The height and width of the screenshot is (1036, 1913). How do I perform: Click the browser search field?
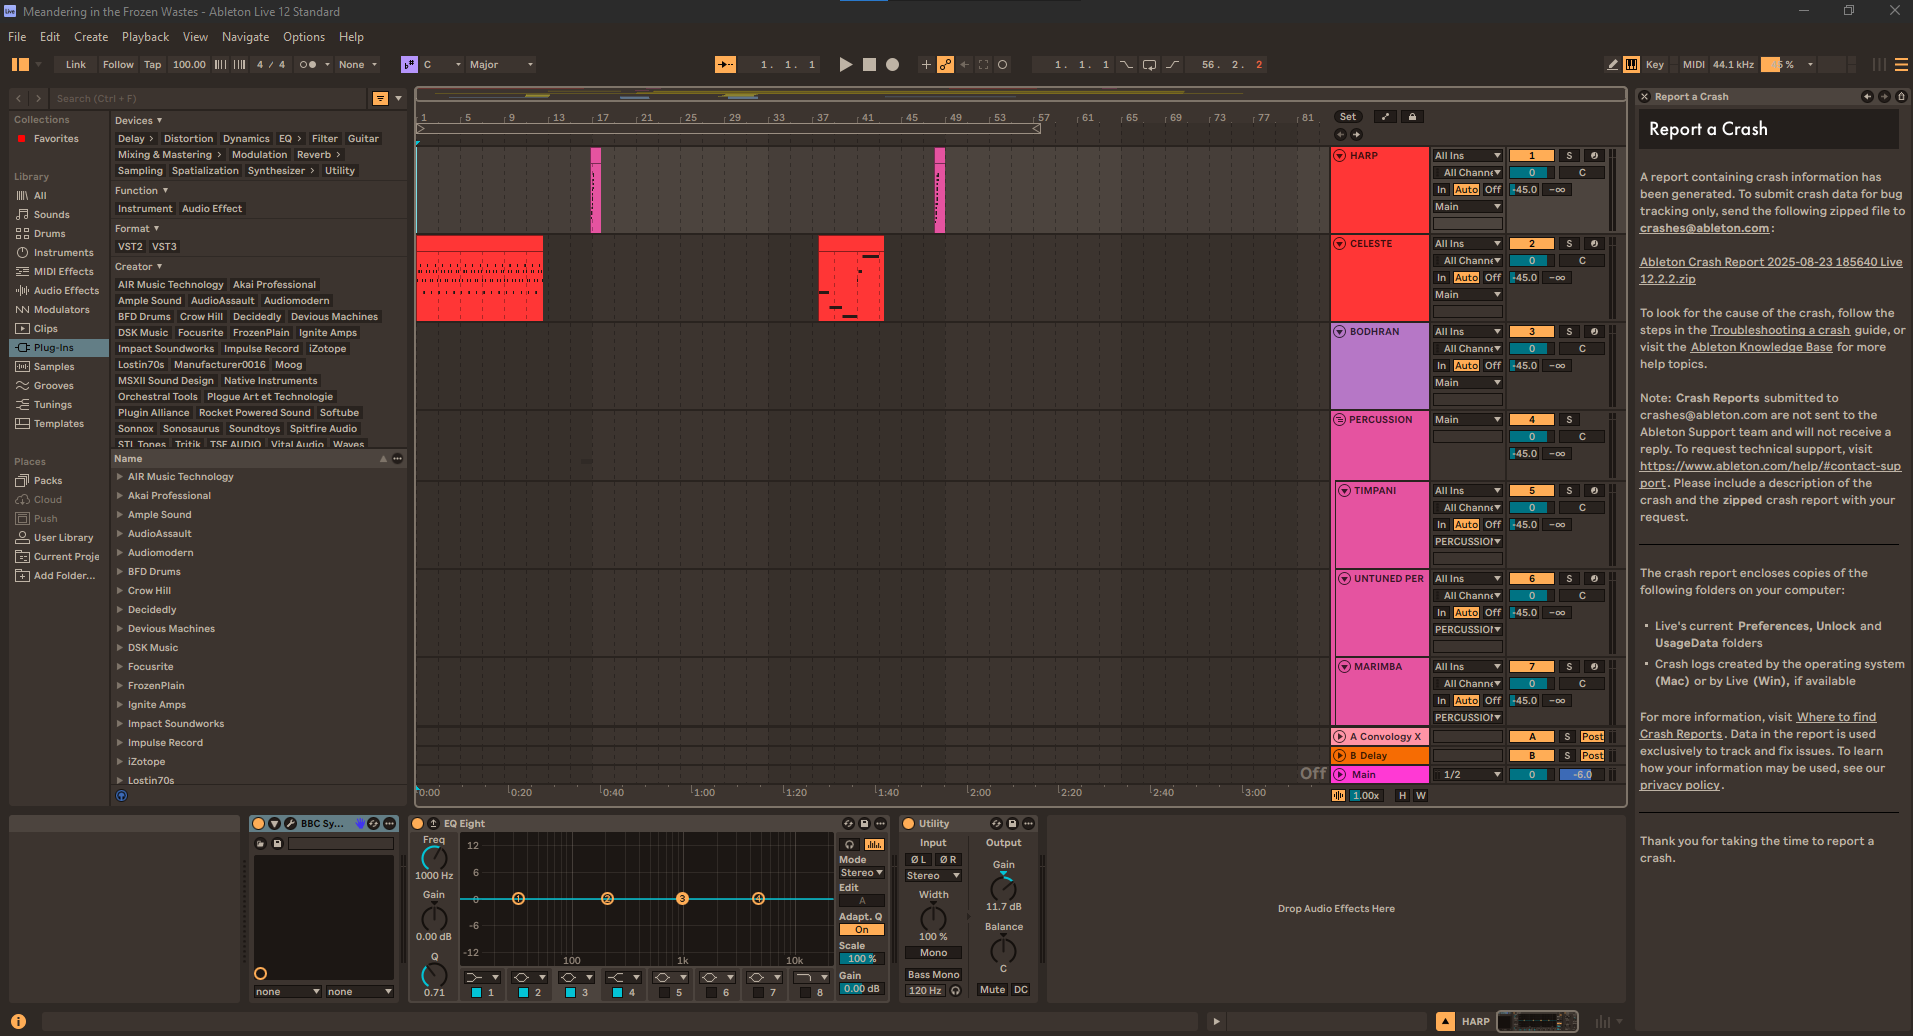(x=210, y=98)
